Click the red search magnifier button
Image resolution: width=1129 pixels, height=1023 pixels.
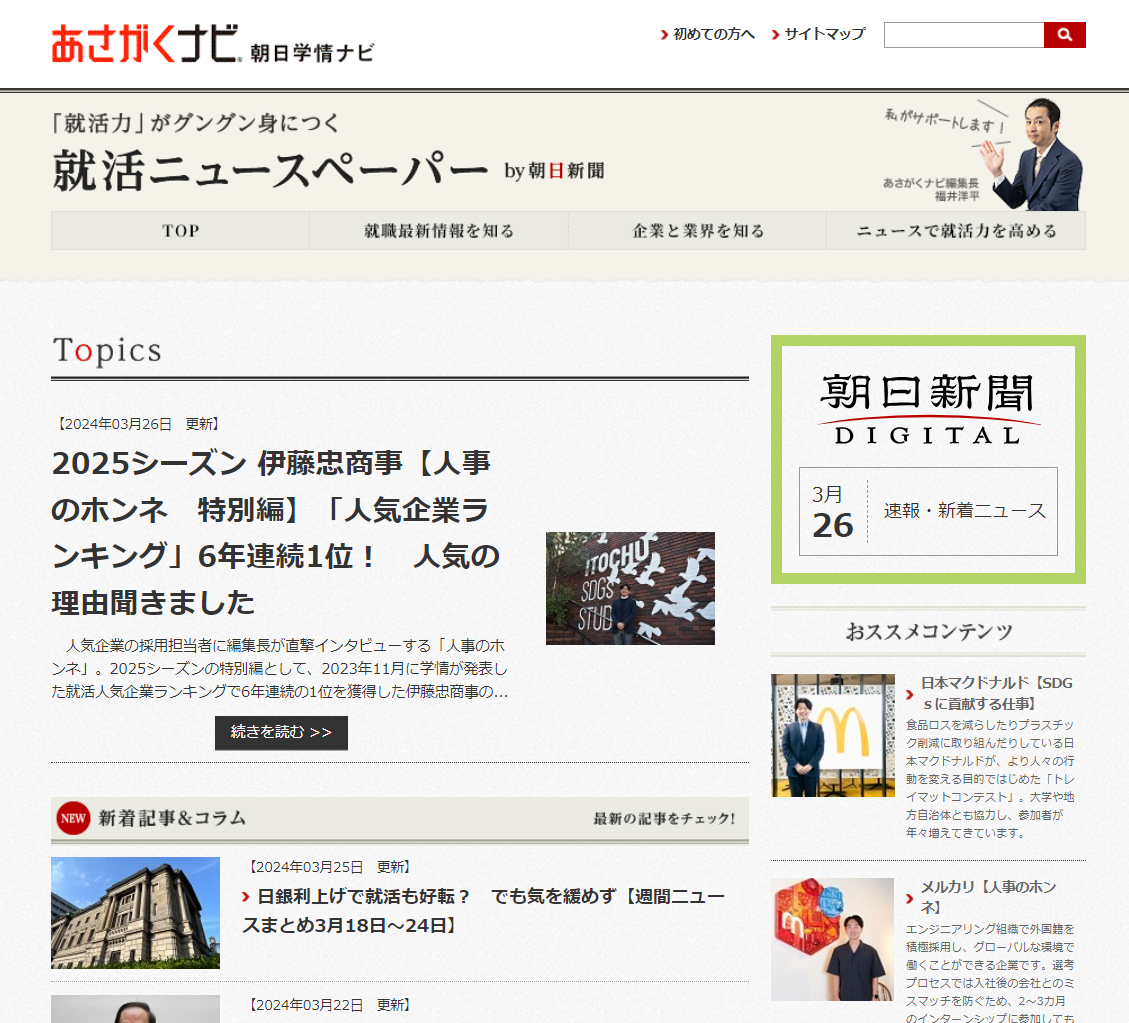tap(1064, 35)
